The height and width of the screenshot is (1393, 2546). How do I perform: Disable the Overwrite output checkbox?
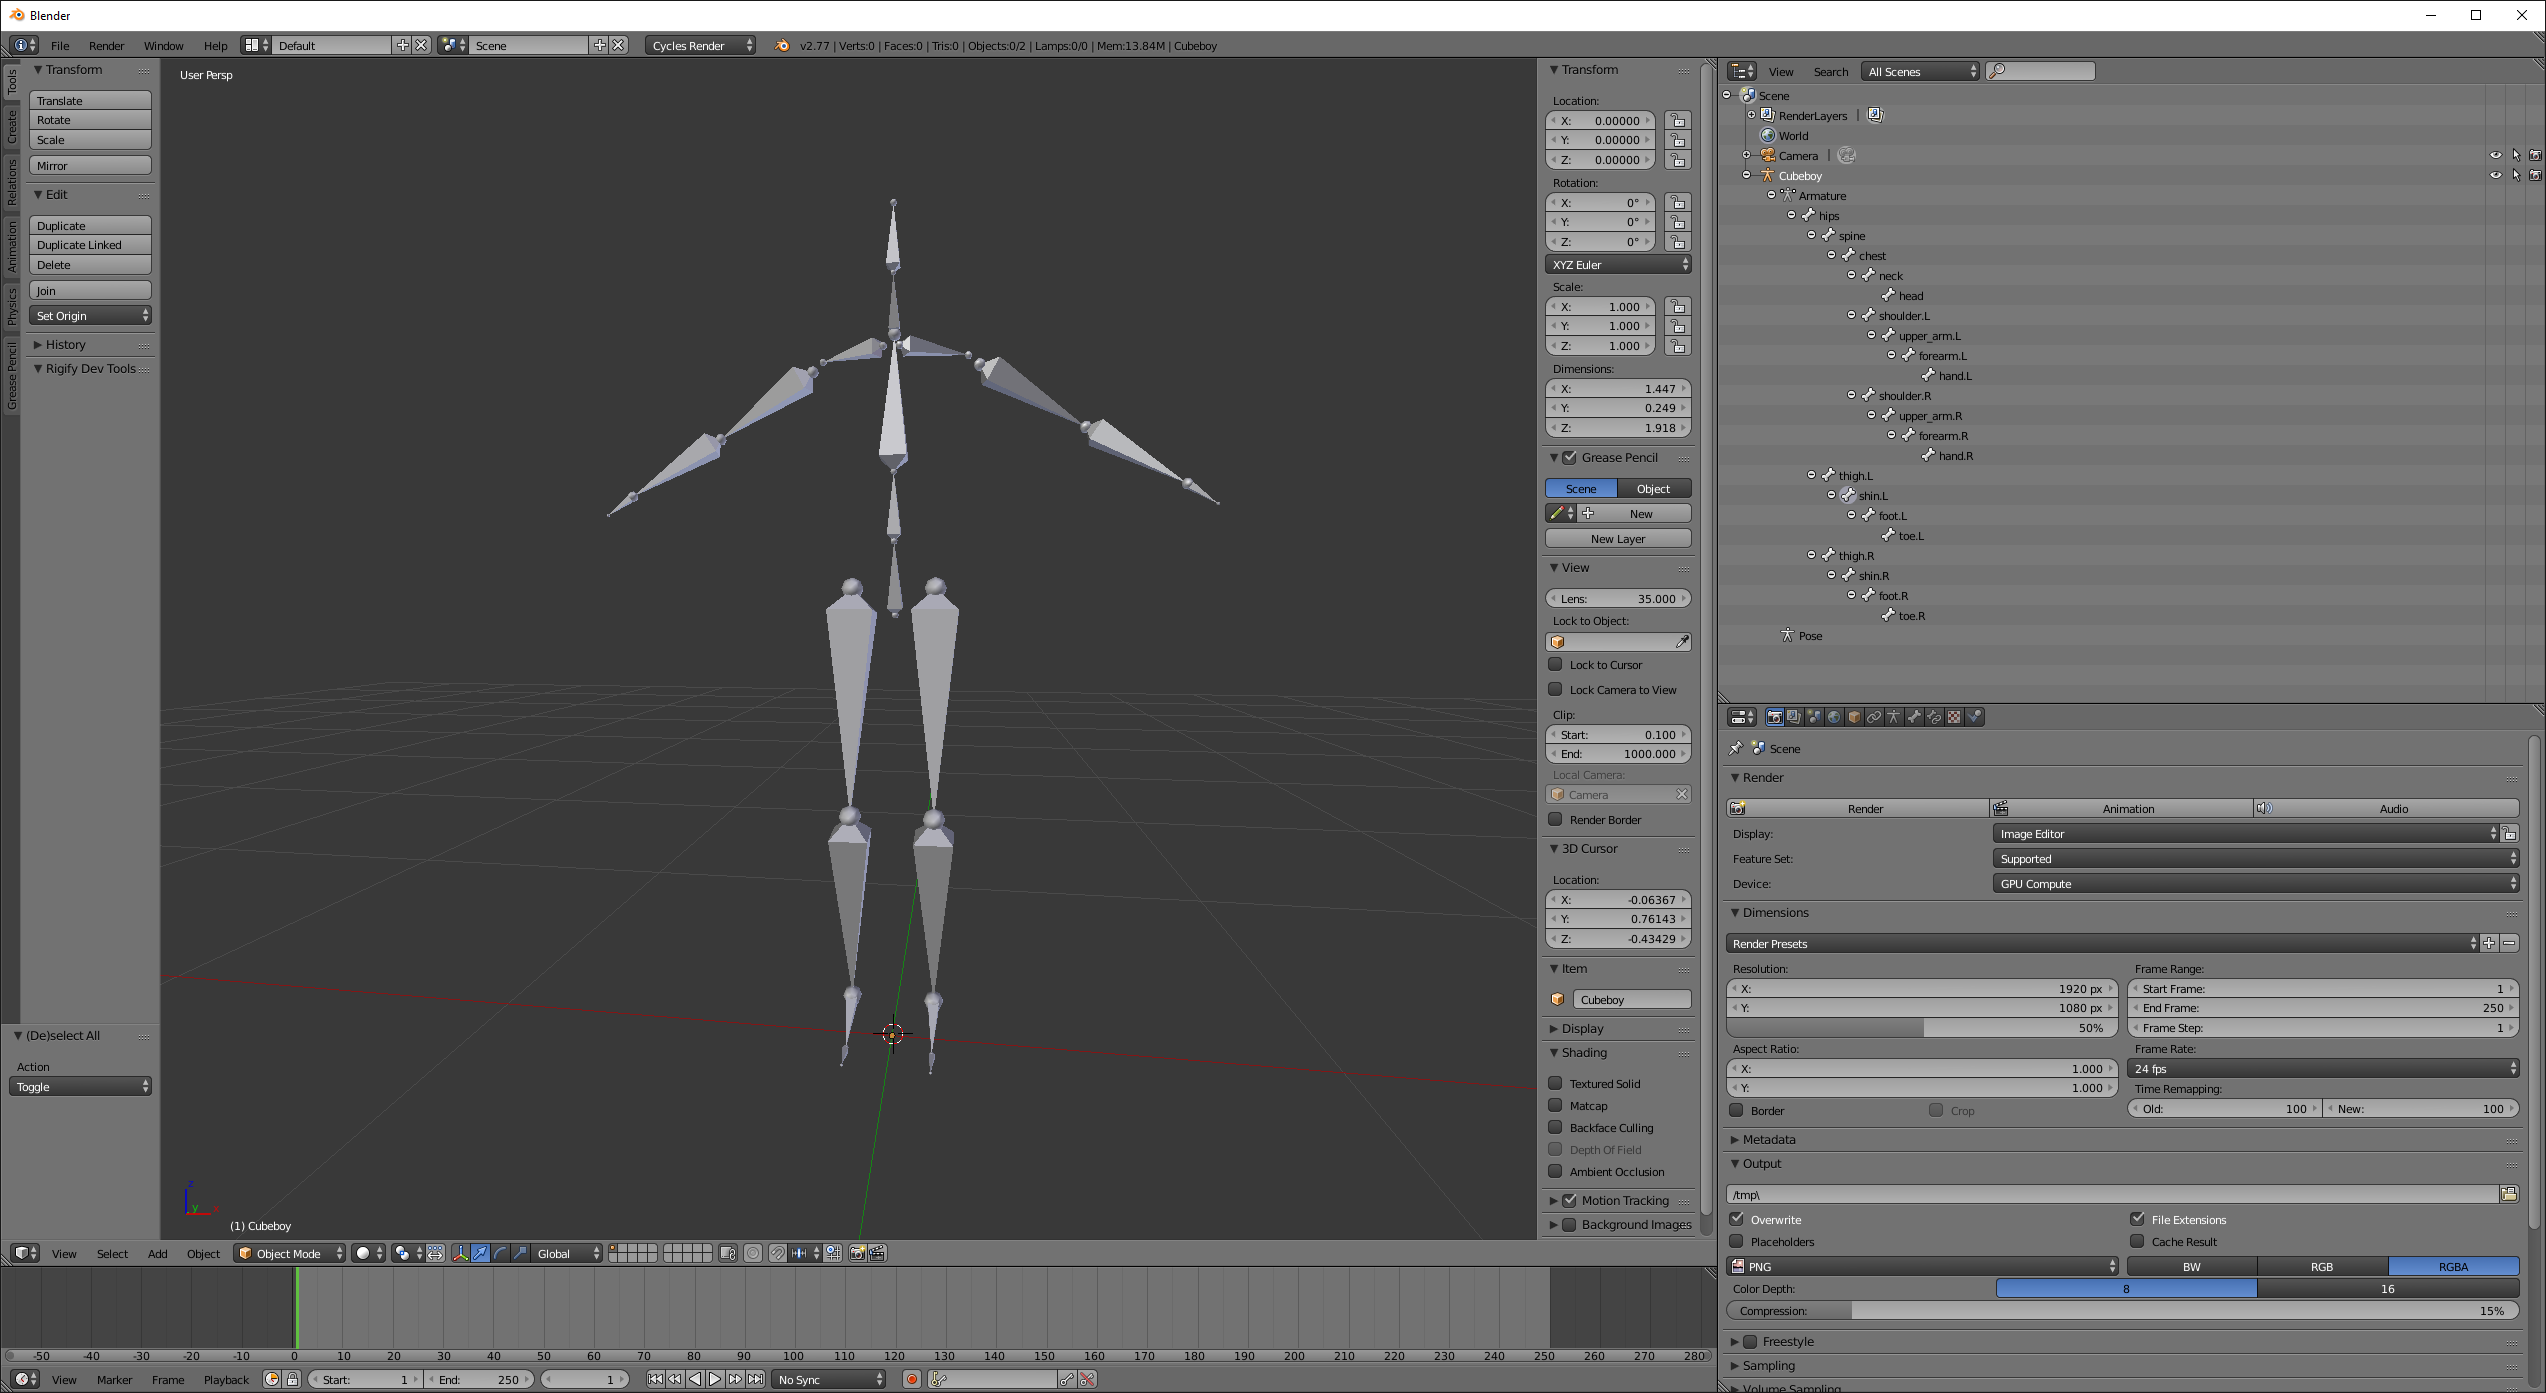1738,1219
